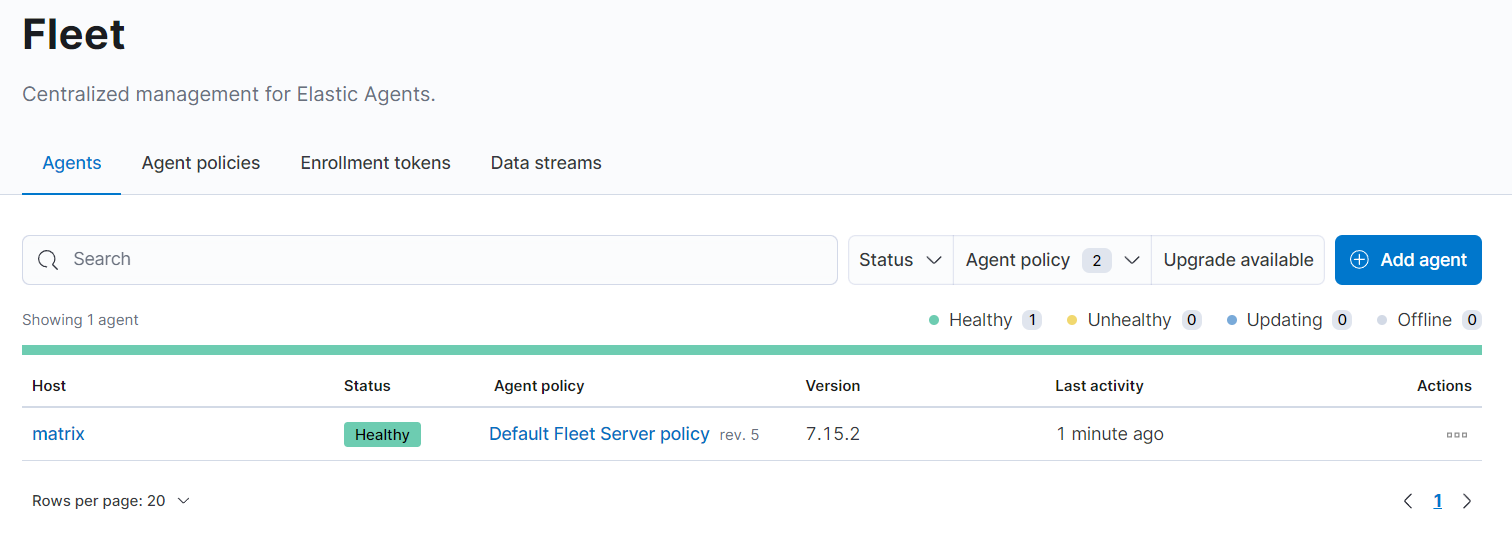Click the Add agent button
1512x542 pixels.
pyautogui.click(x=1408, y=260)
